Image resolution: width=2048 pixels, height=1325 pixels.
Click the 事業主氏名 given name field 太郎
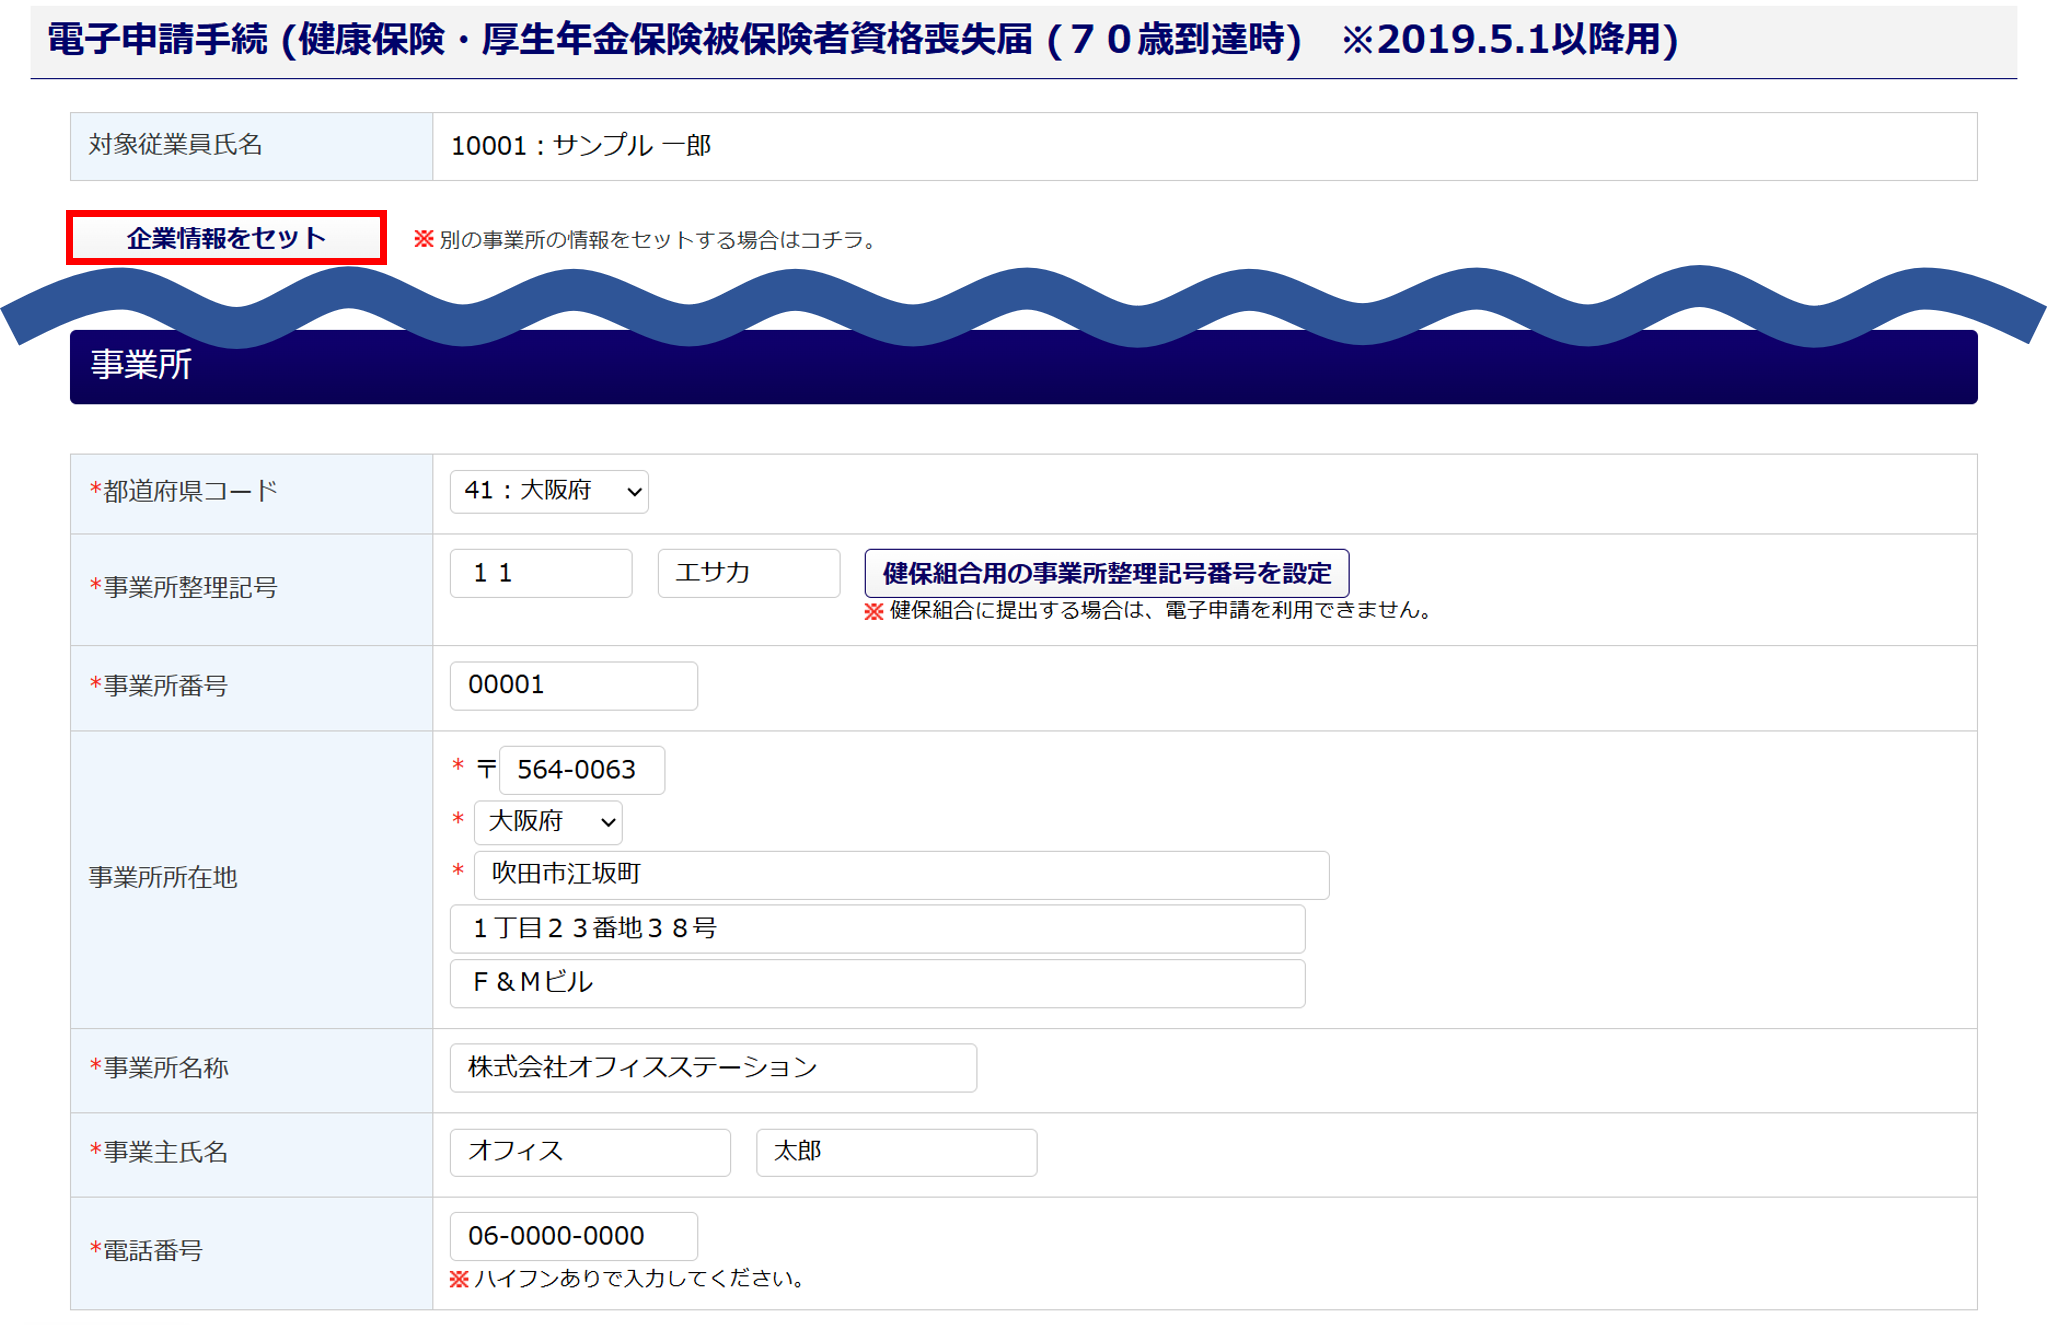[895, 1152]
